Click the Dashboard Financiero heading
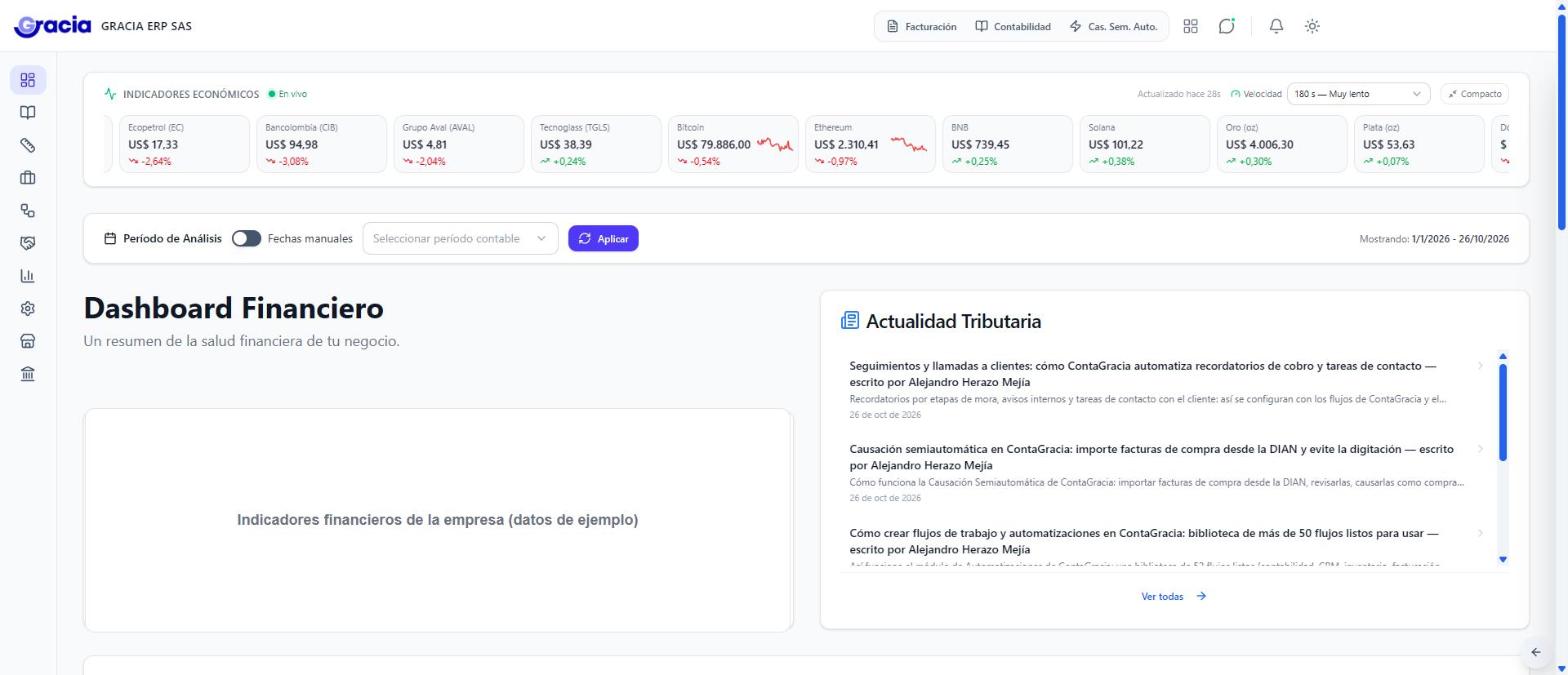 (x=233, y=308)
